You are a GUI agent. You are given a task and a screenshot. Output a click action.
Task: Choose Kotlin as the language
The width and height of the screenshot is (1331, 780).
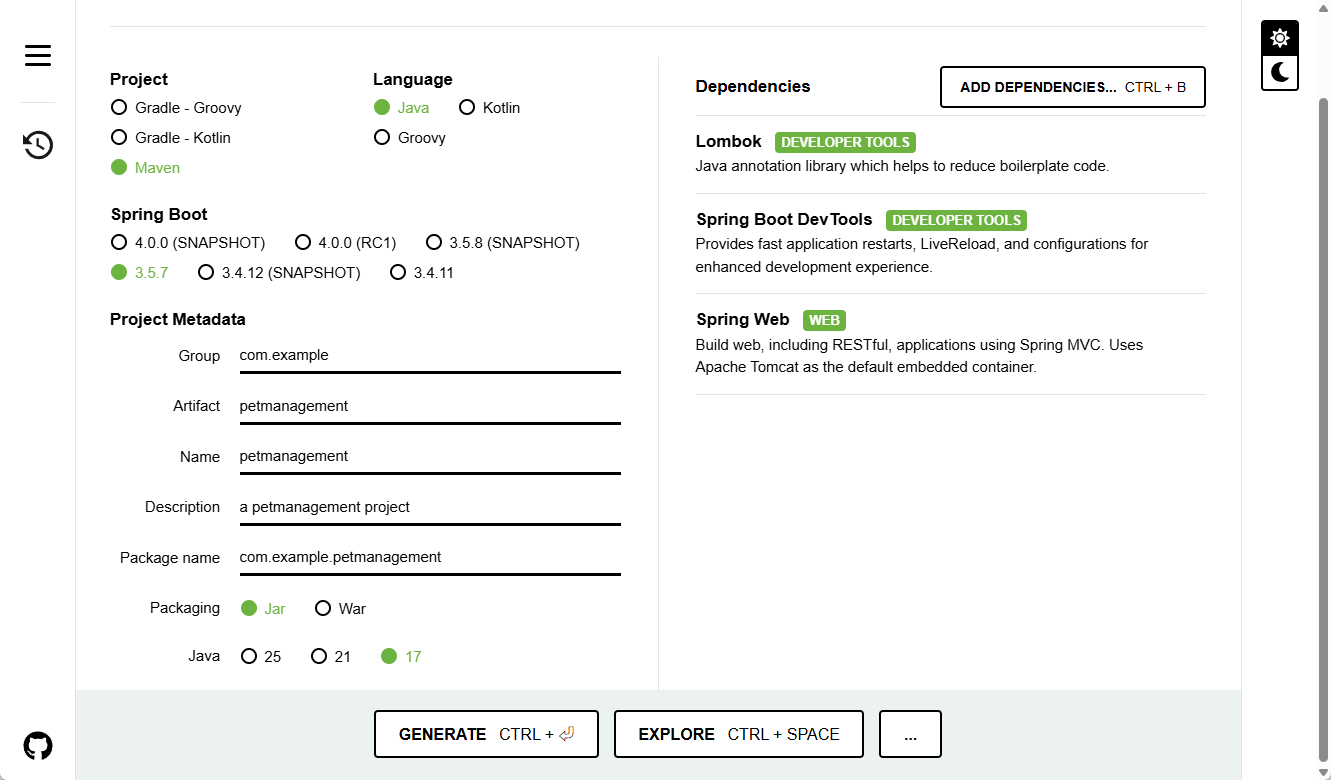tap(466, 107)
